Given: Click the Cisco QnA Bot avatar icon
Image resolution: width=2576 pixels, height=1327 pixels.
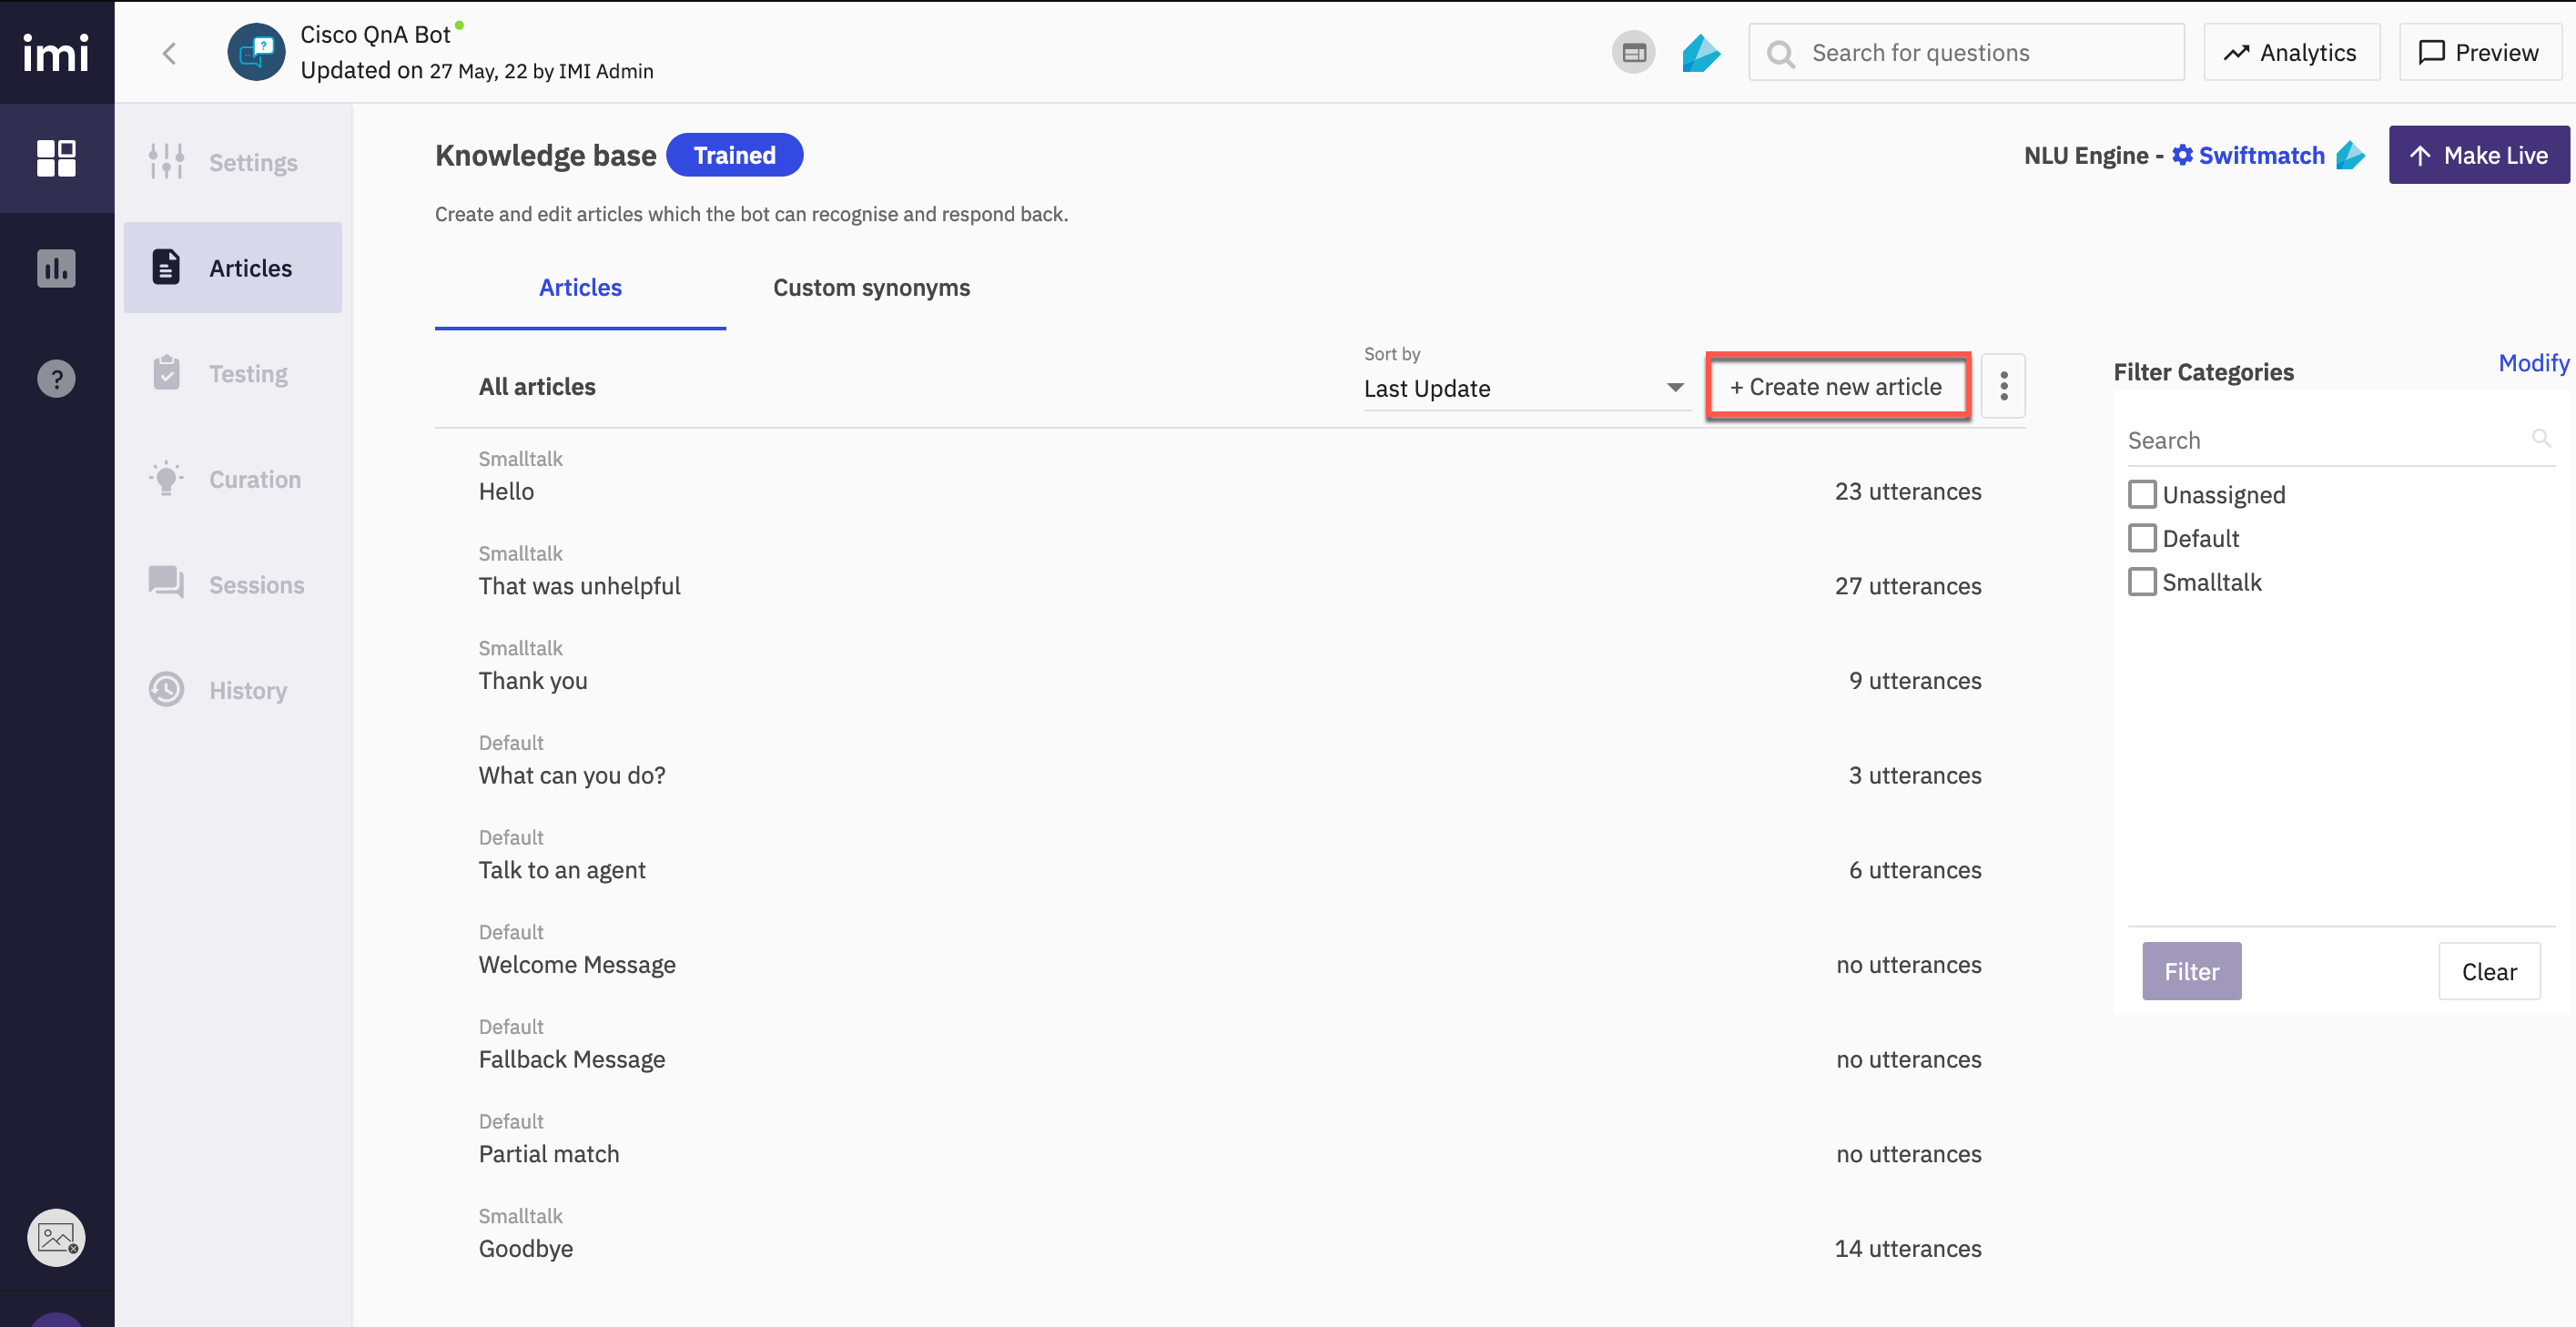Looking at the screenshot, I should click(x=256, y=52).
